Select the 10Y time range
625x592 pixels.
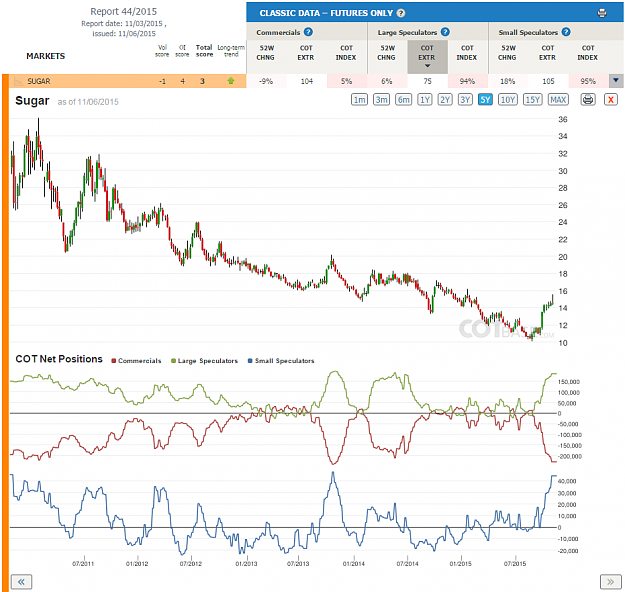(508, 100)
